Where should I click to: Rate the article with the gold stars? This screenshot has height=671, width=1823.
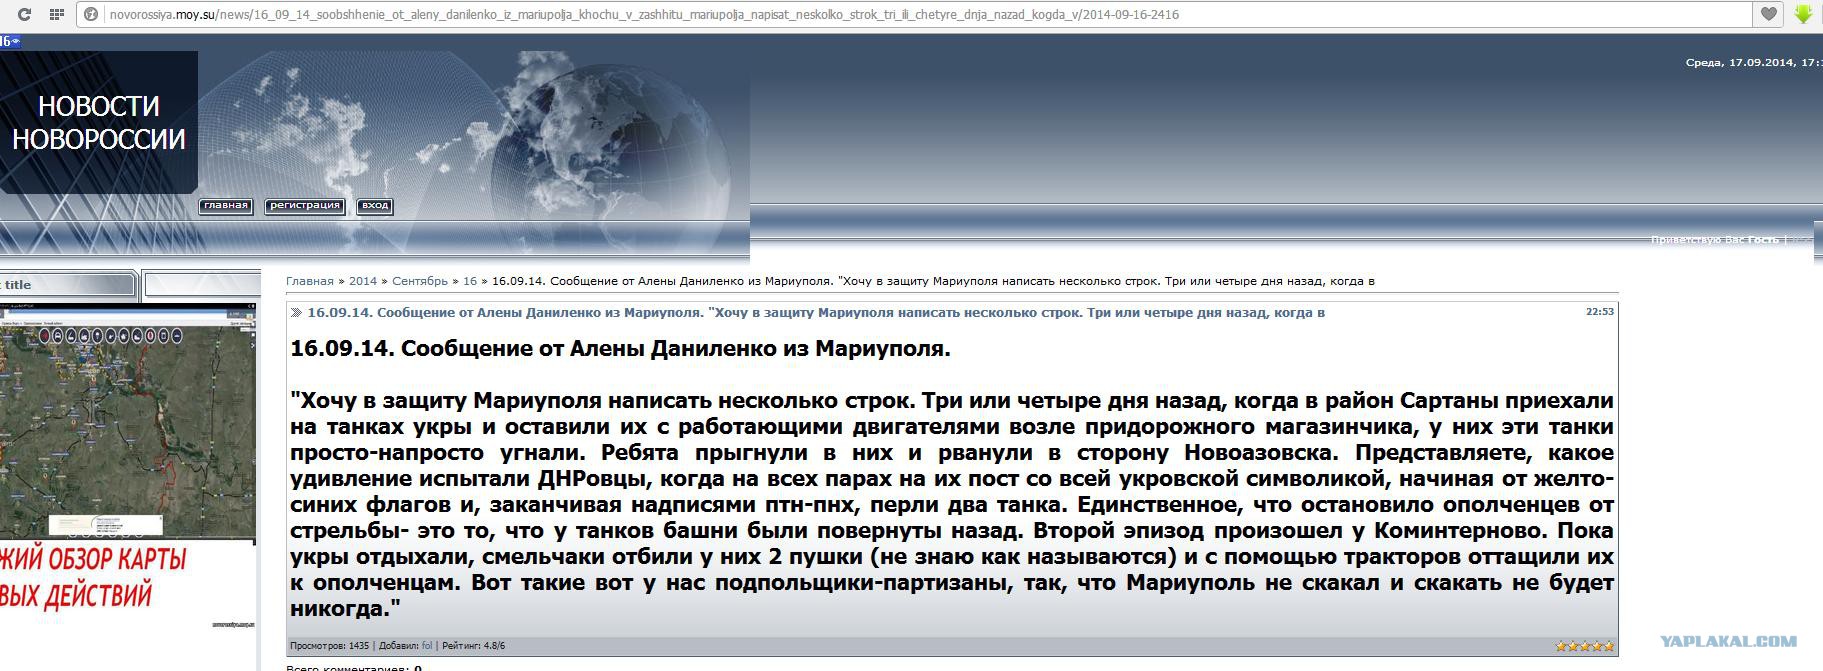pos(1584,646)
